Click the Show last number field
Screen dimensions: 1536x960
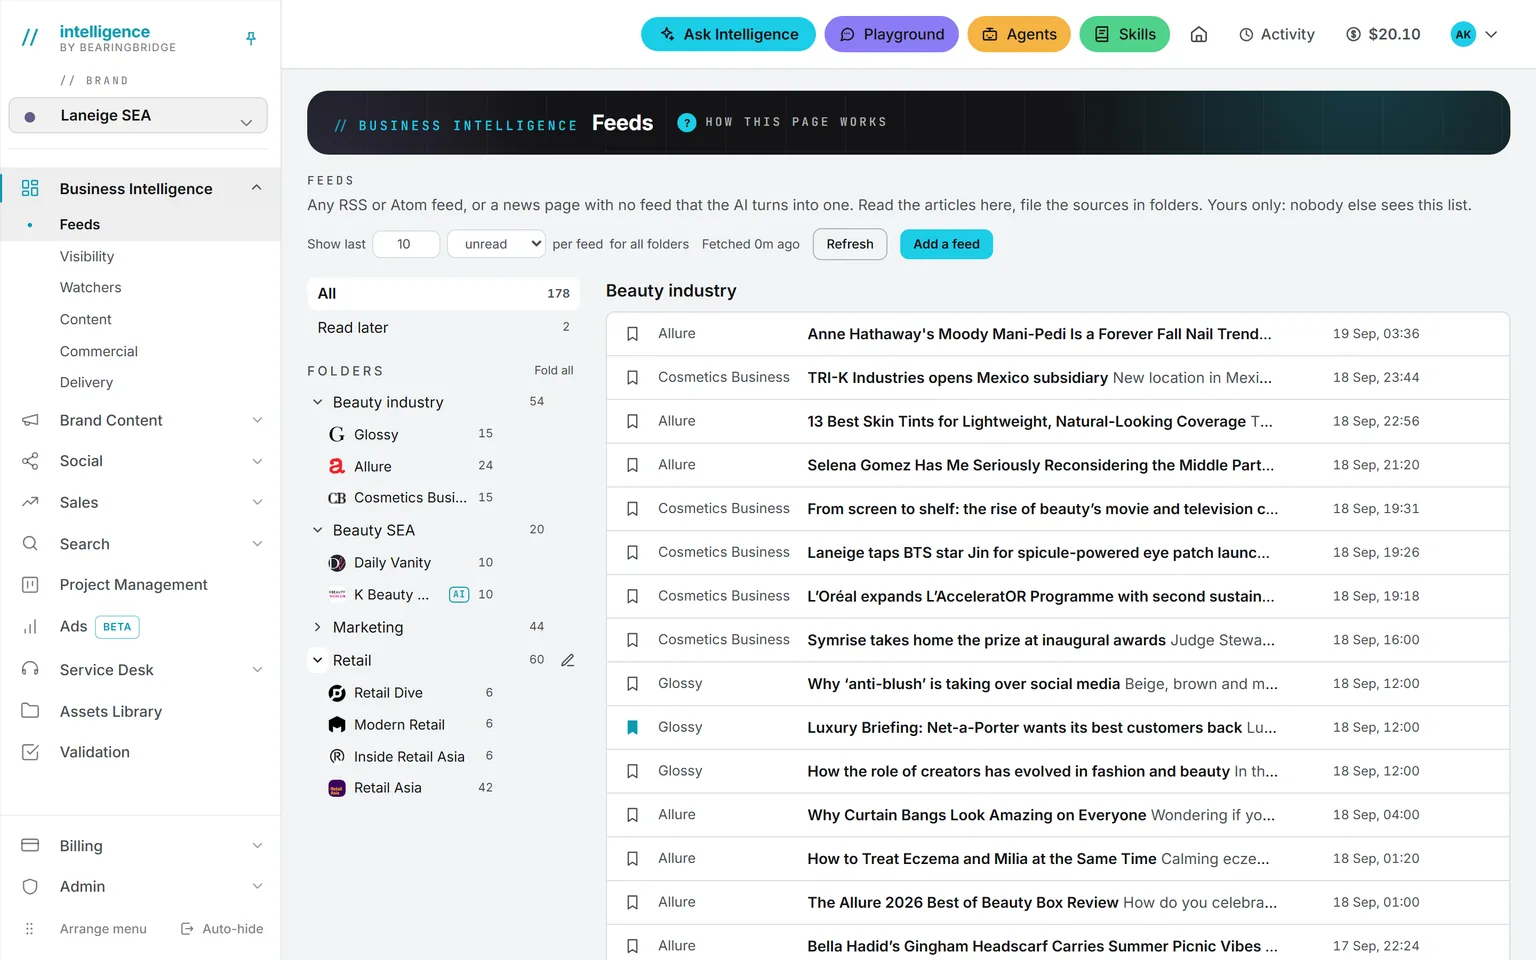(406, 244)
